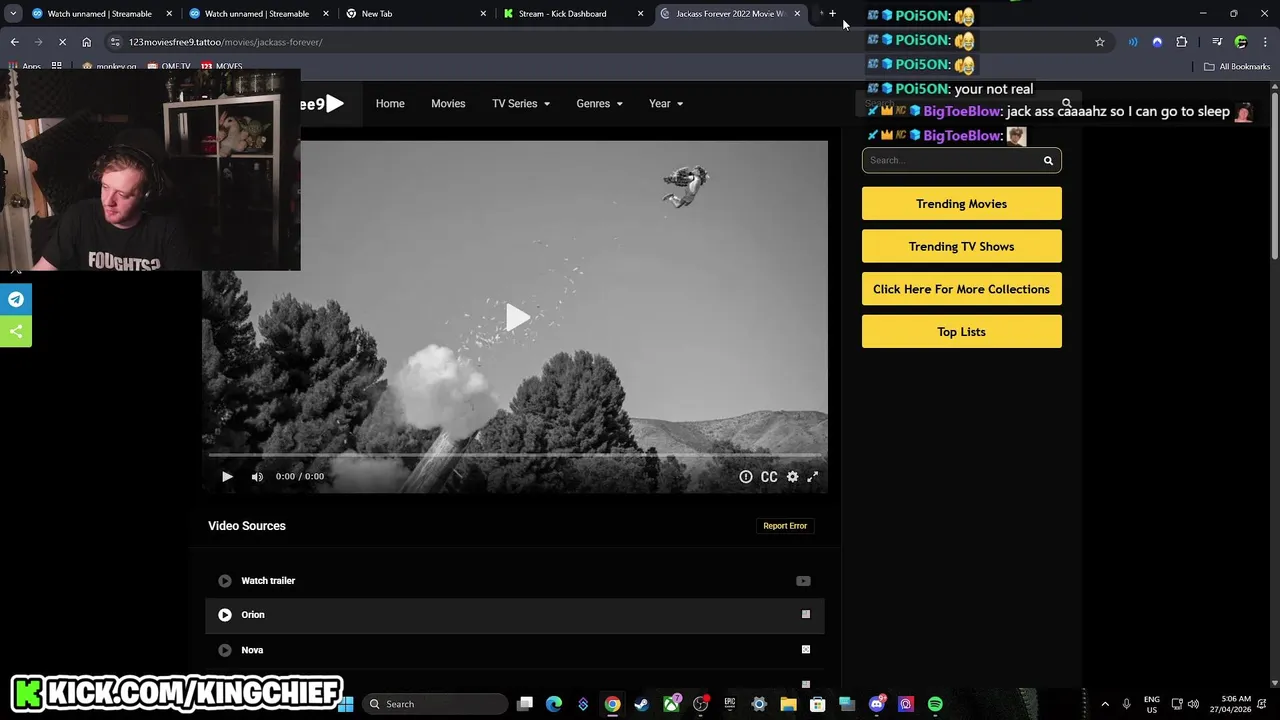Open the video player settings gear

(x=792, y=477)
